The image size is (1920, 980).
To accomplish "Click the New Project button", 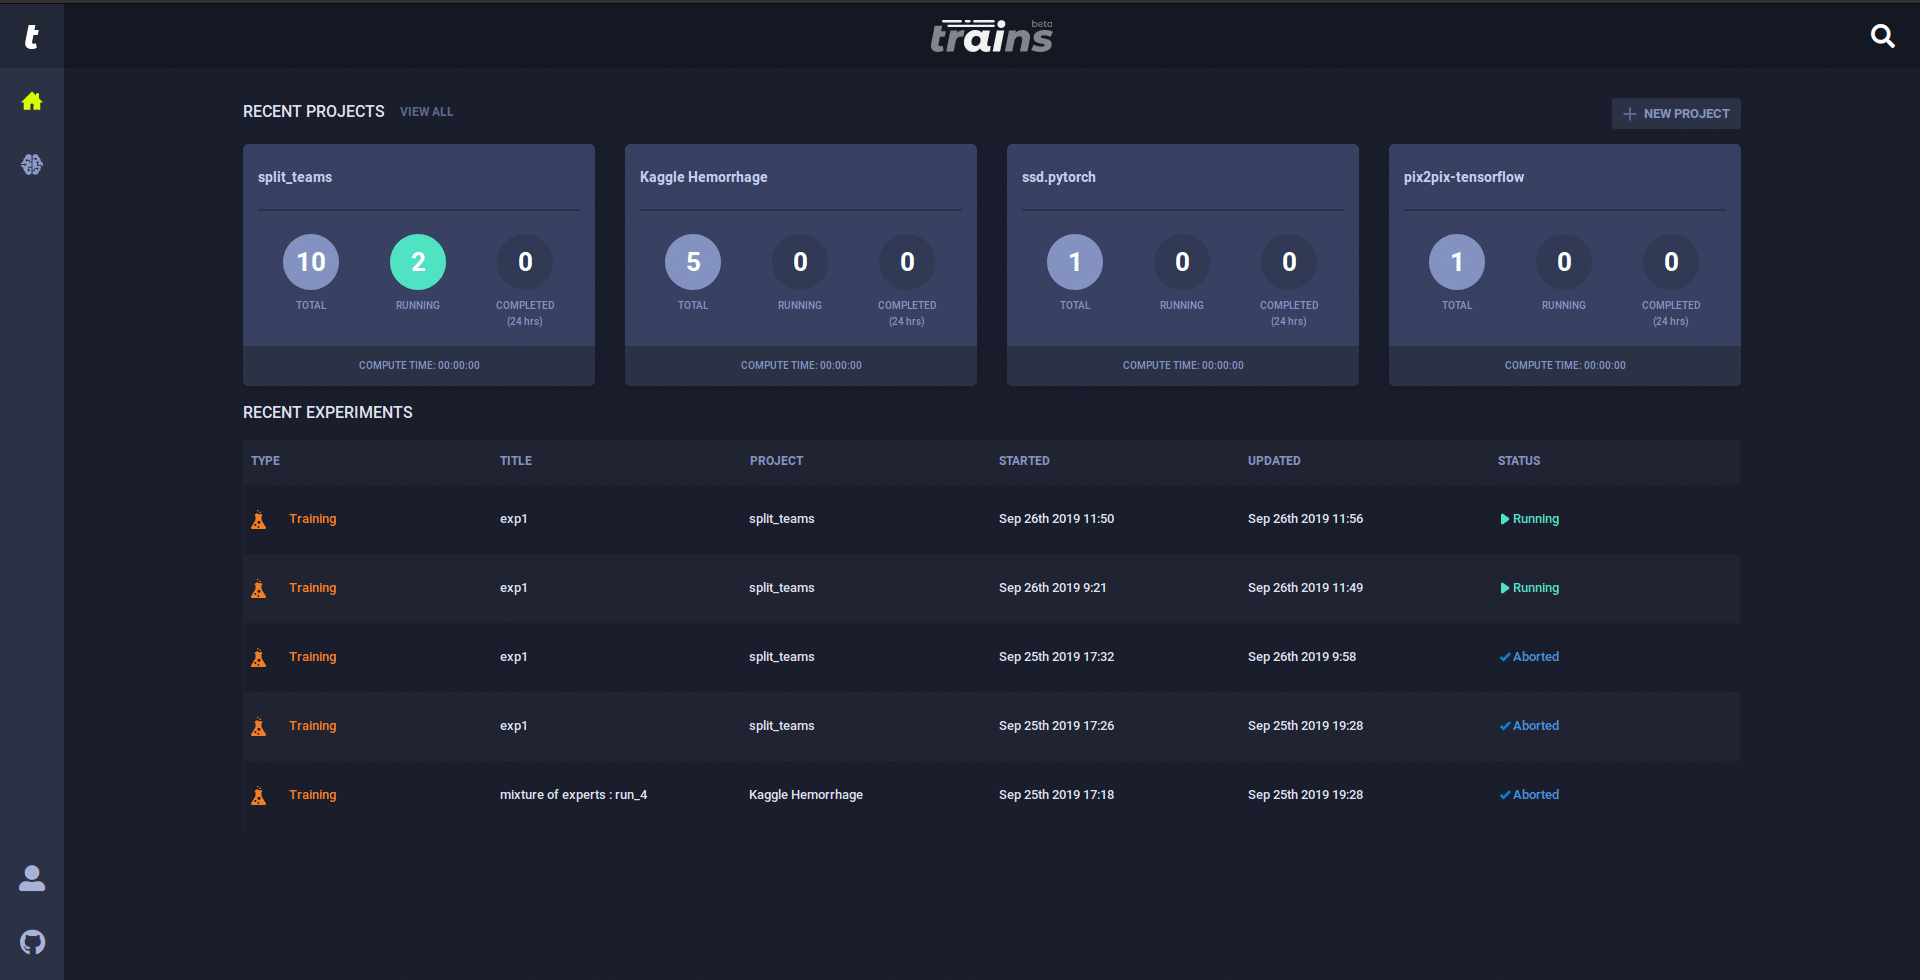I will [x=1675, y=114].
